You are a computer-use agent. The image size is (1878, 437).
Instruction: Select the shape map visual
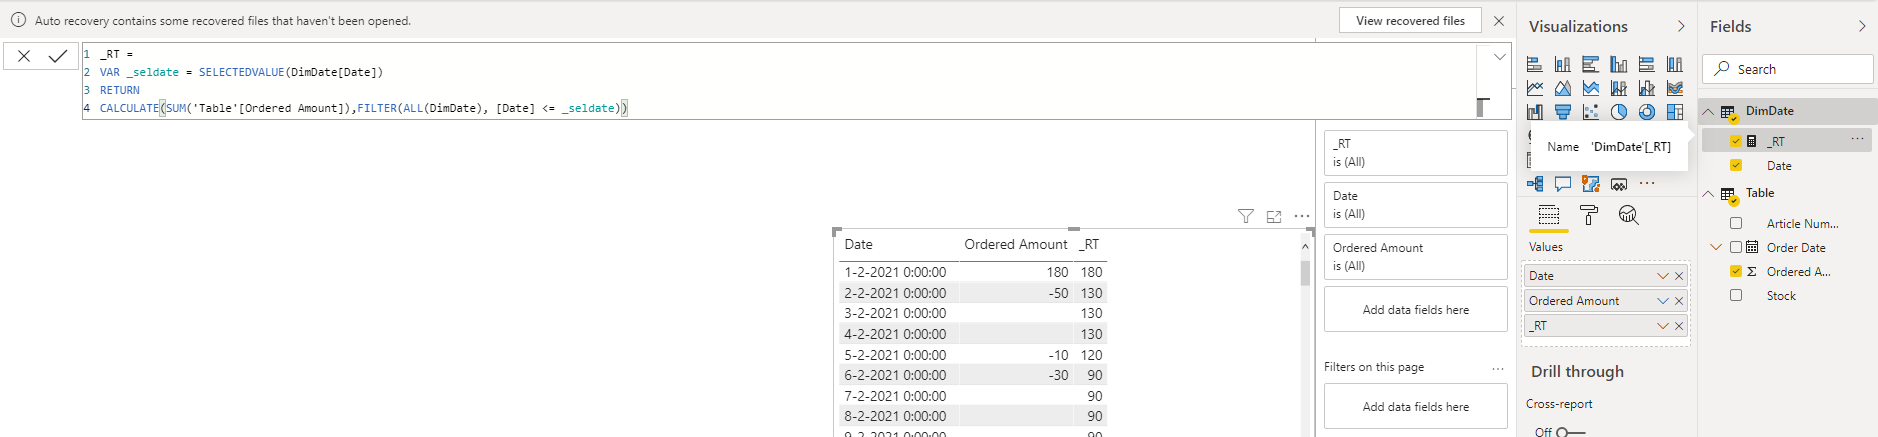1591,184
